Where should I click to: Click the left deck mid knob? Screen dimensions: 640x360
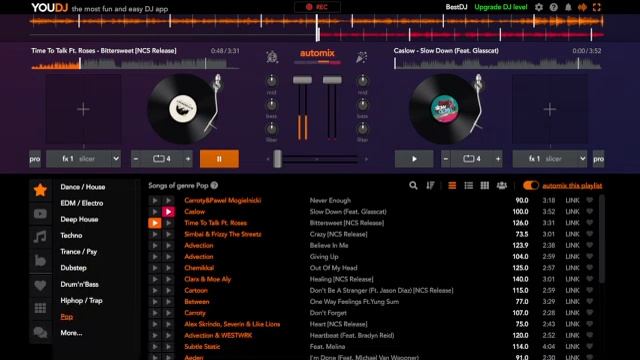tap(271, 81)
